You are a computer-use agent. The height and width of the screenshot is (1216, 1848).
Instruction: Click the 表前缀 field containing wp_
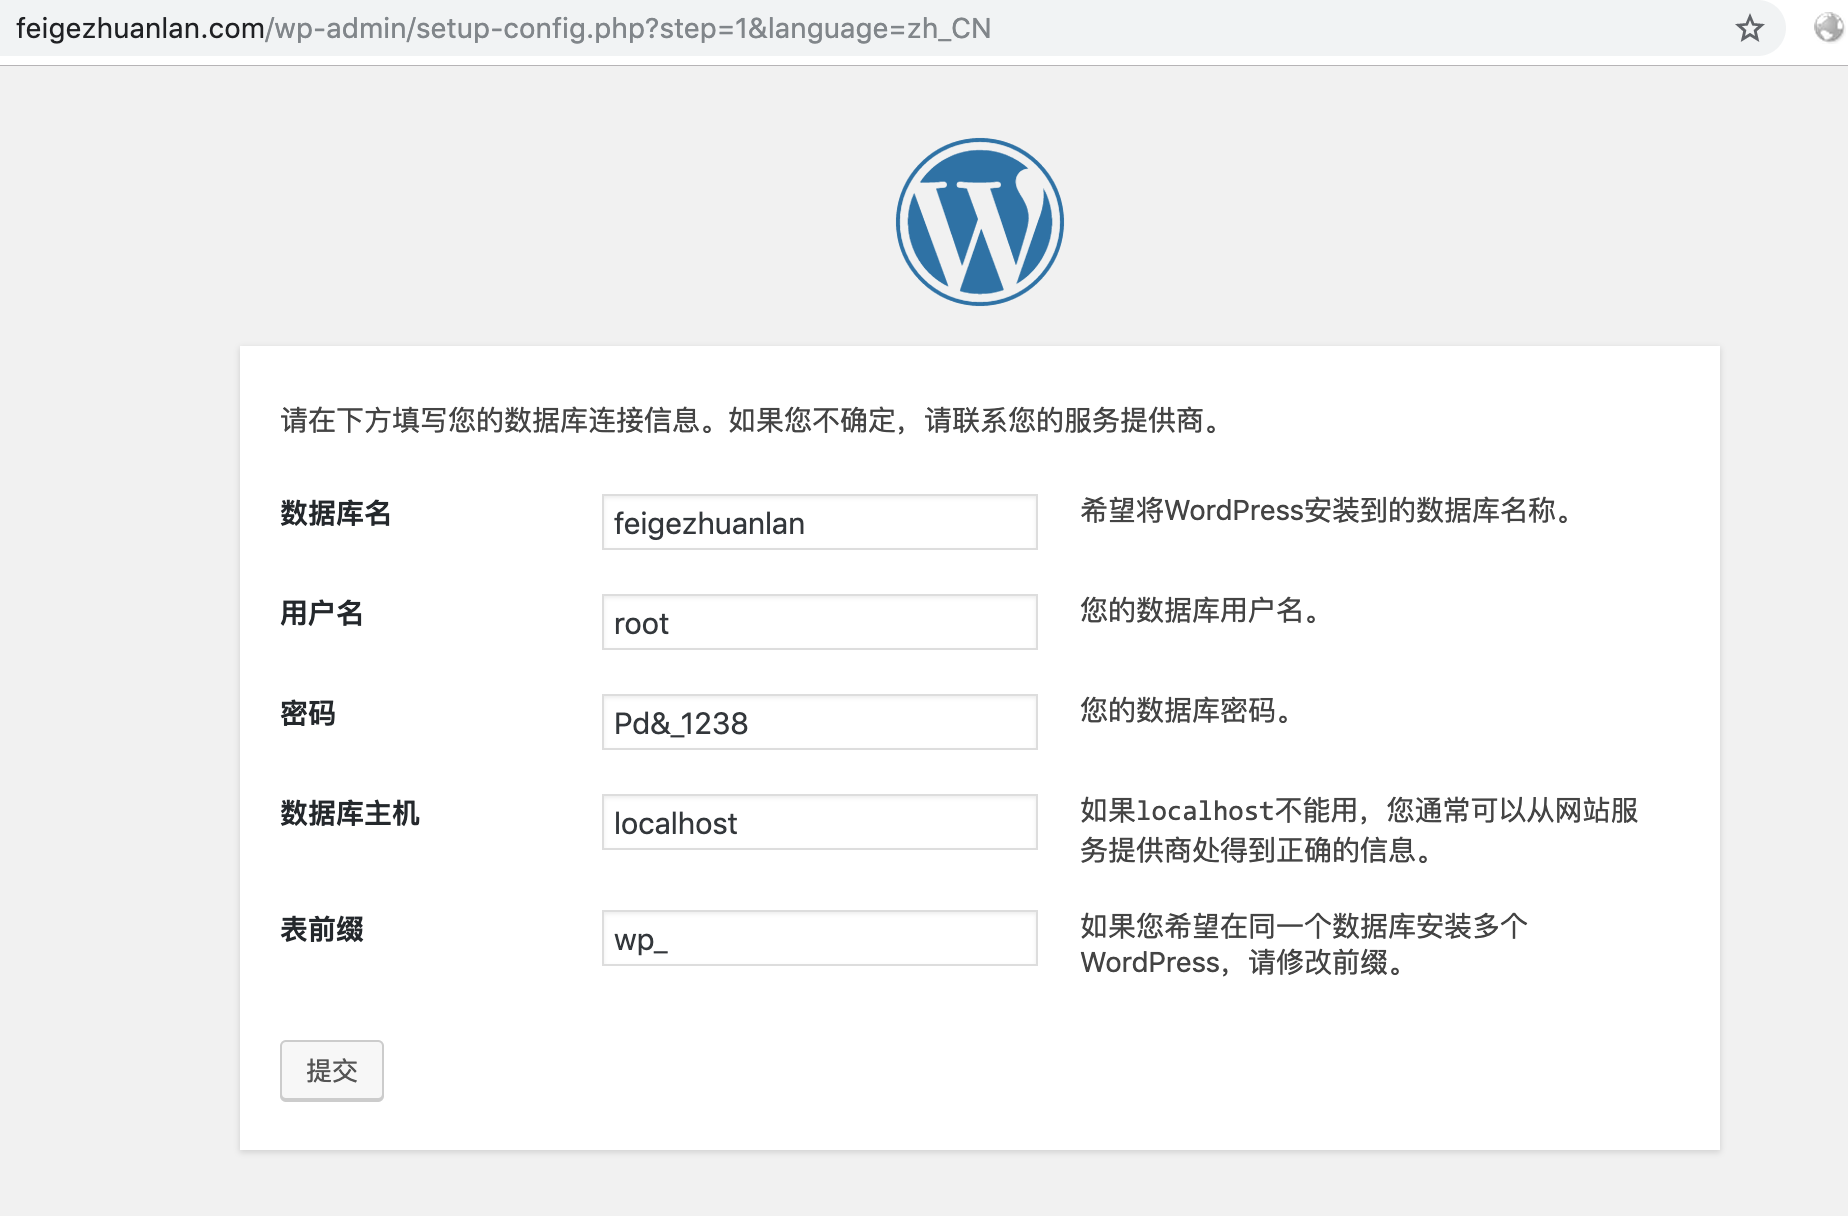pyautogui.click(x=818, y=938)
